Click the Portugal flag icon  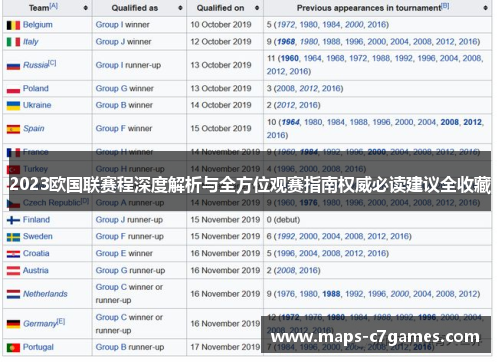click(x=13, y=348)
